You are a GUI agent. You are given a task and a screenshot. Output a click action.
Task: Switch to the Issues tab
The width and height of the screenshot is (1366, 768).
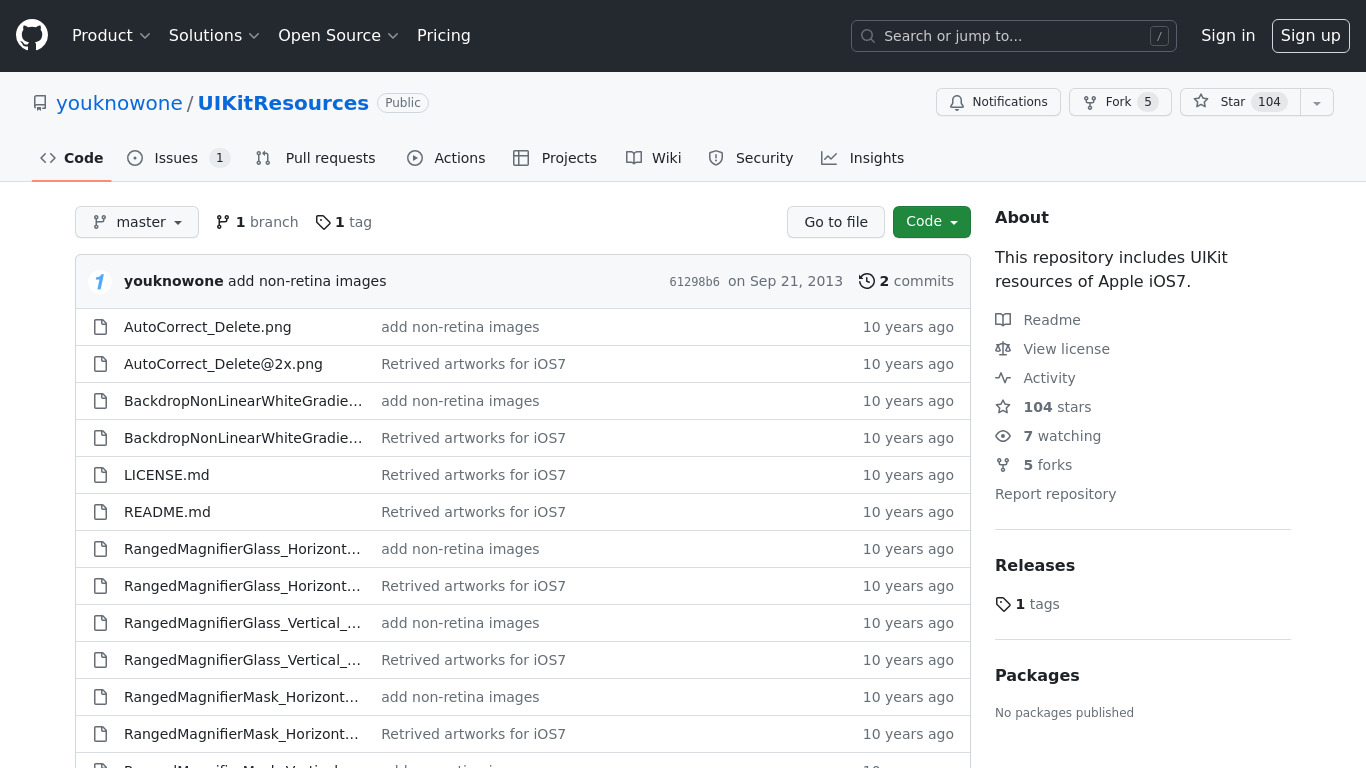[x=177, y=158]
